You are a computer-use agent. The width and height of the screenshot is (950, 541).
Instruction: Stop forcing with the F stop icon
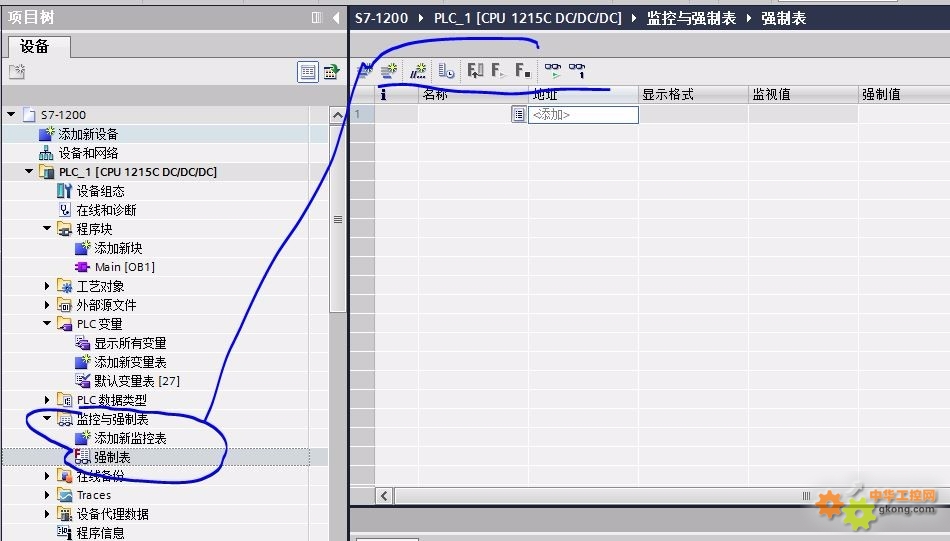click(523, 71)
